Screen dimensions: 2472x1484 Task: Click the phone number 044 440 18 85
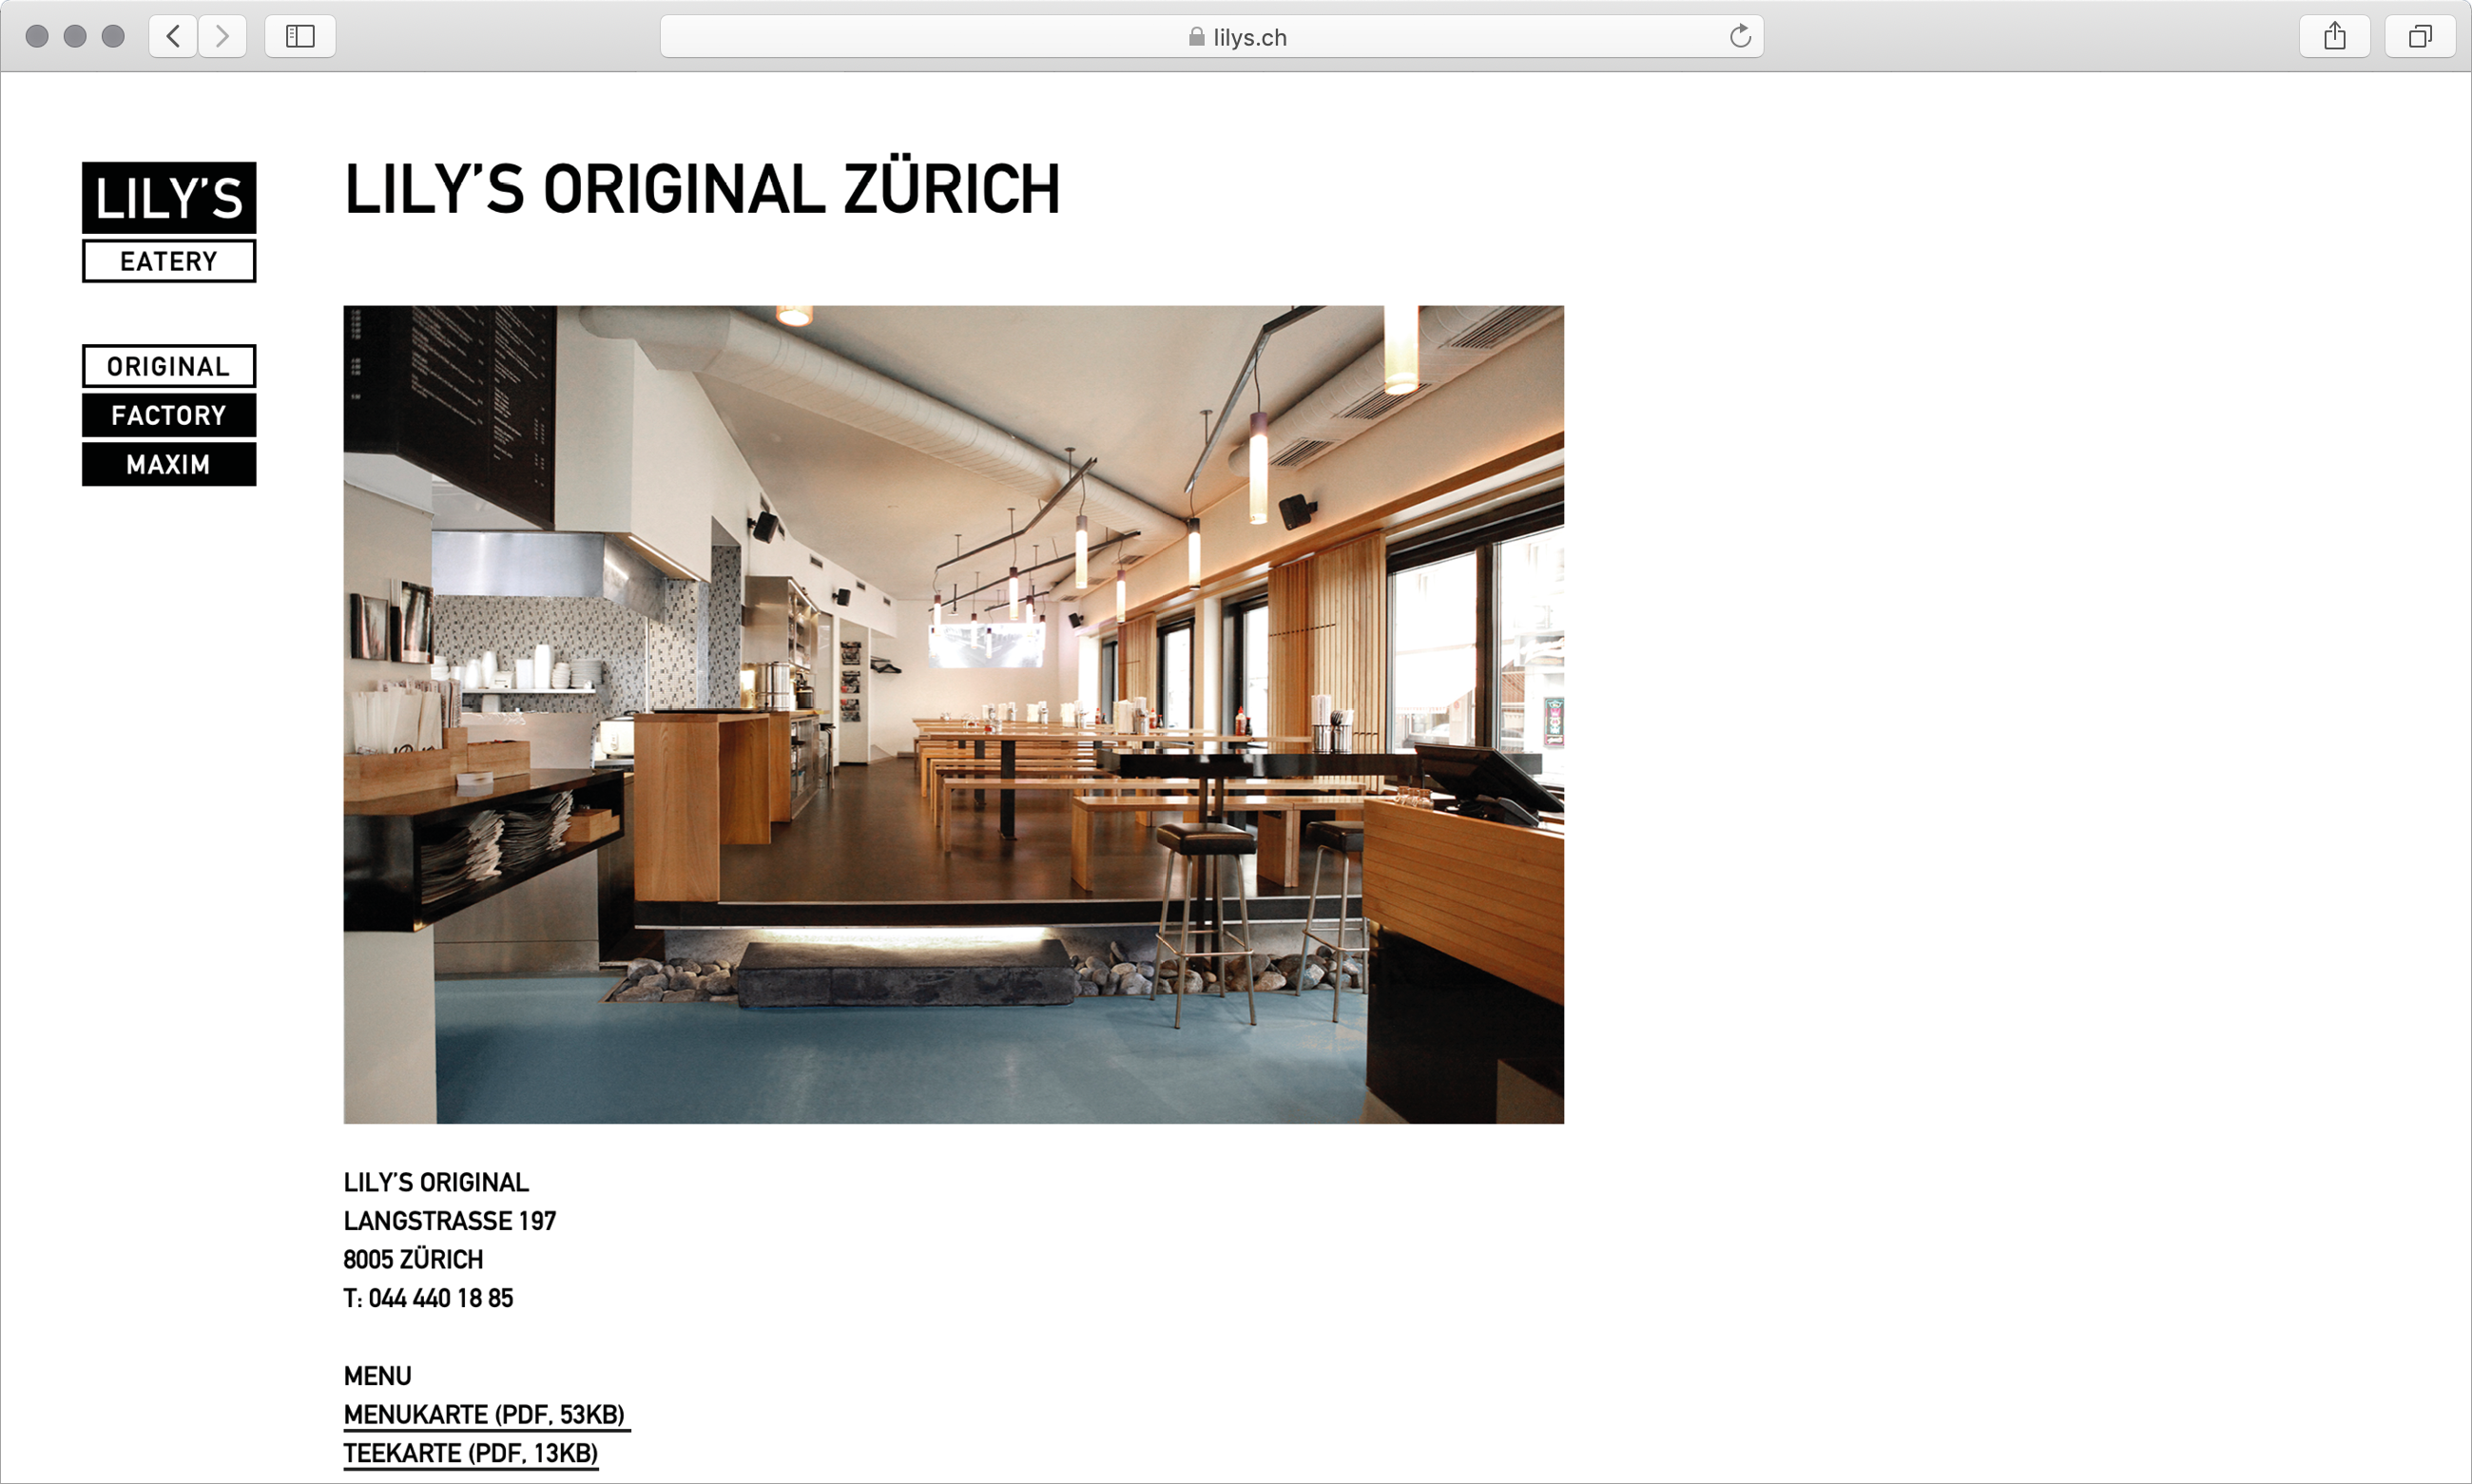coord(440,1298)
